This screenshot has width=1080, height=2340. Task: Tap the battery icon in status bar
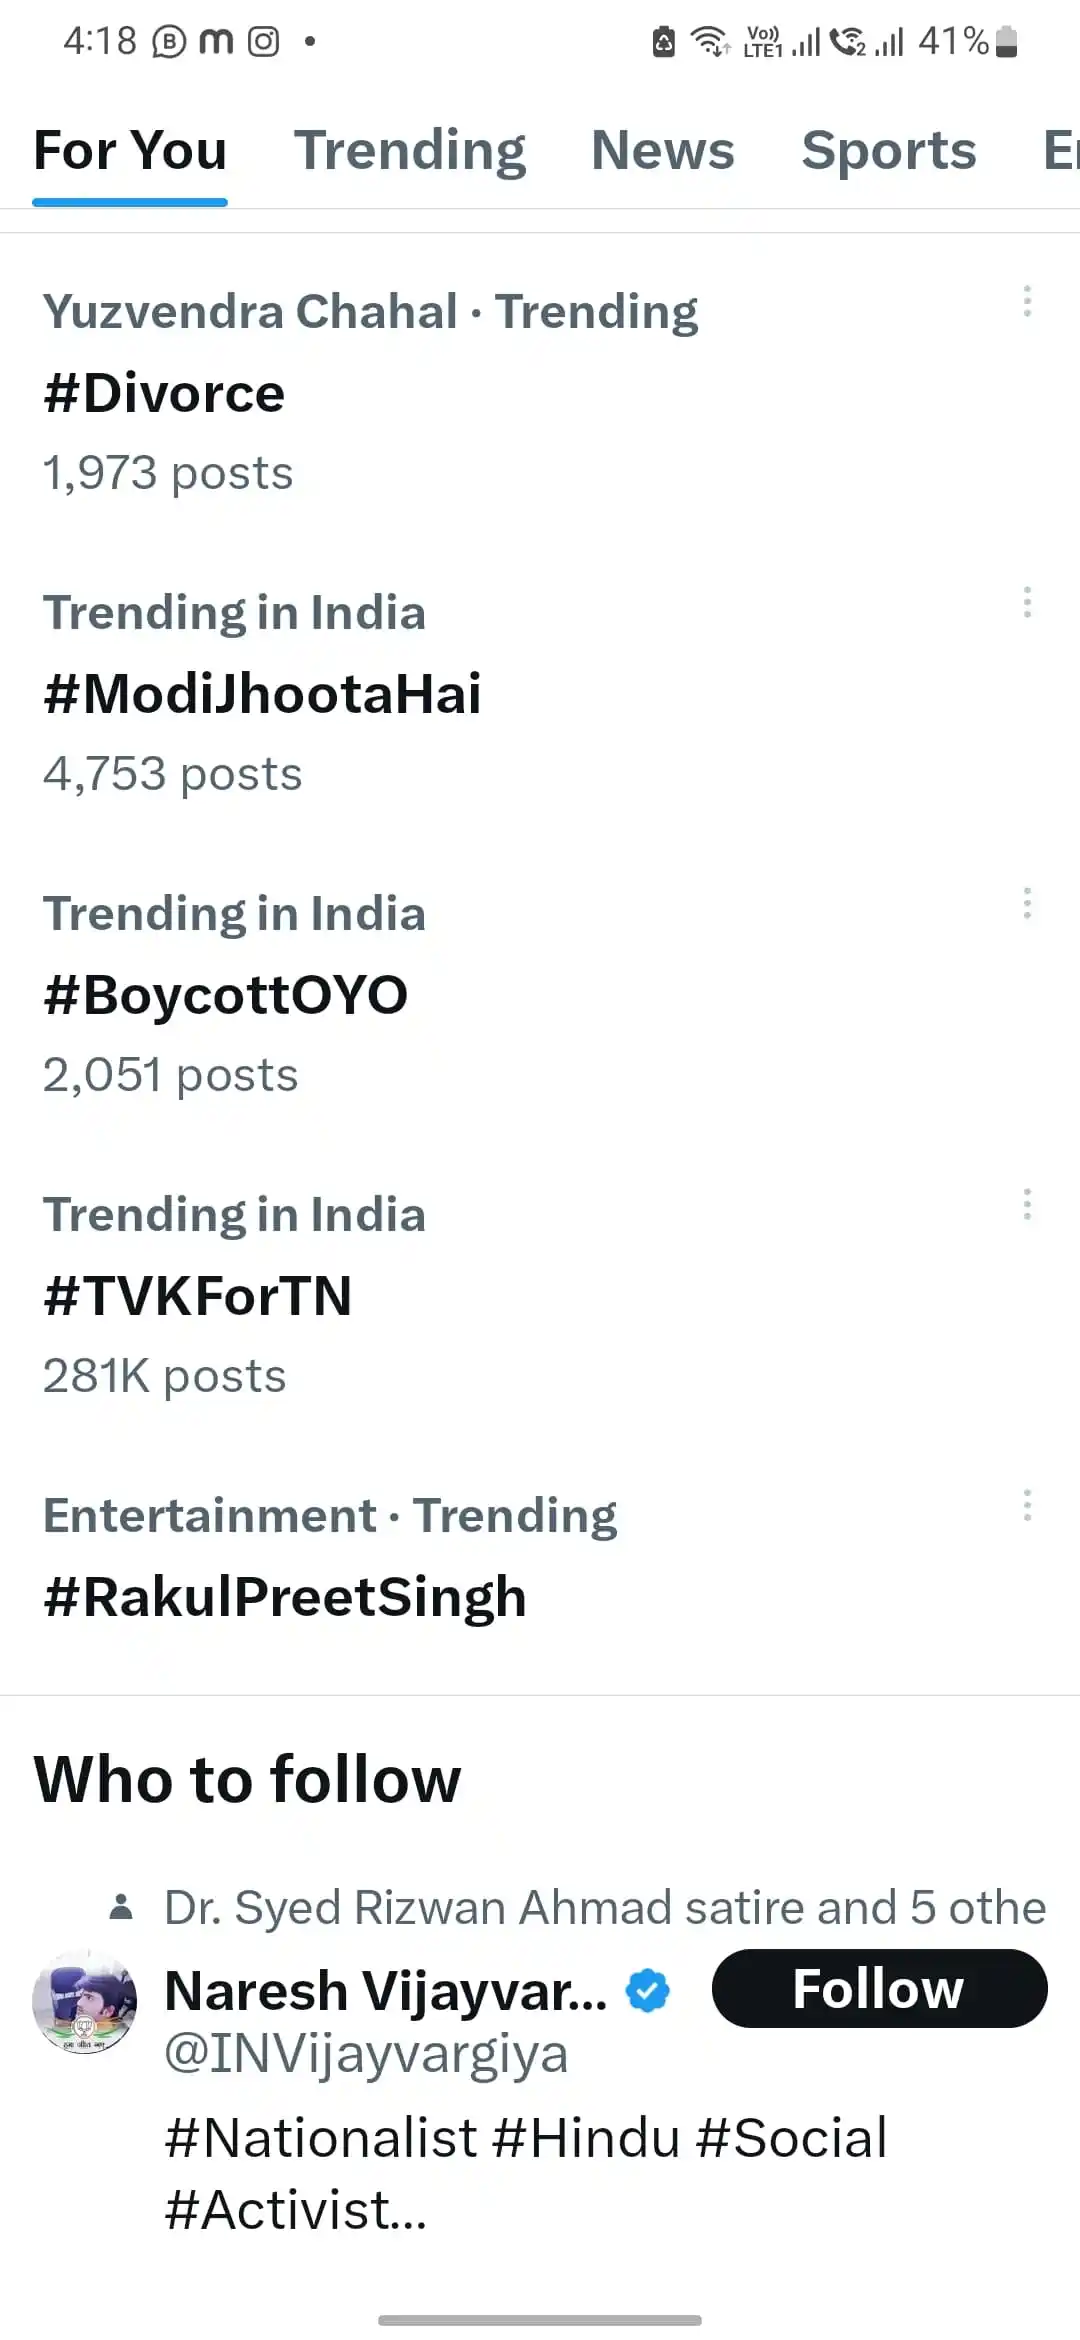click(1007, 42)
